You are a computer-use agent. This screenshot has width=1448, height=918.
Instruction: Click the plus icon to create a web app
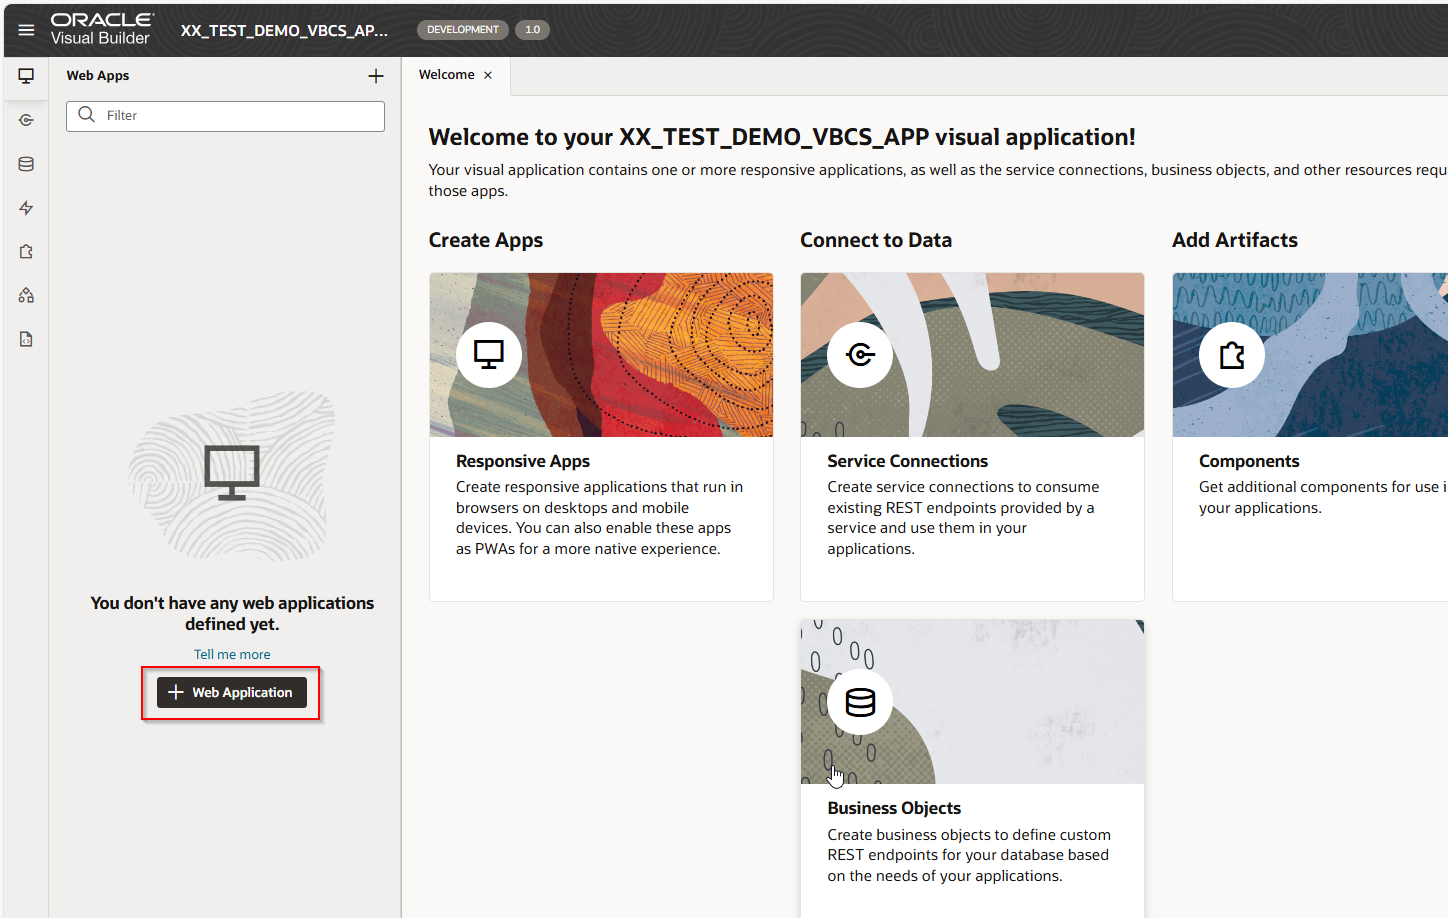[376, 75]
